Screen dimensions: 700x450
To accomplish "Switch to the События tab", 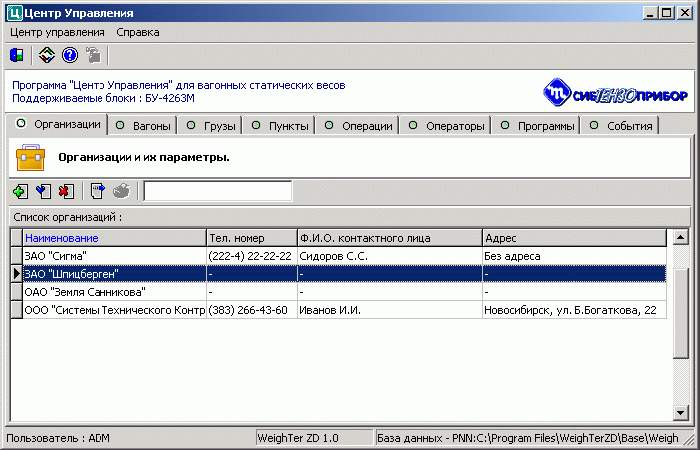I will click(621, 126).
